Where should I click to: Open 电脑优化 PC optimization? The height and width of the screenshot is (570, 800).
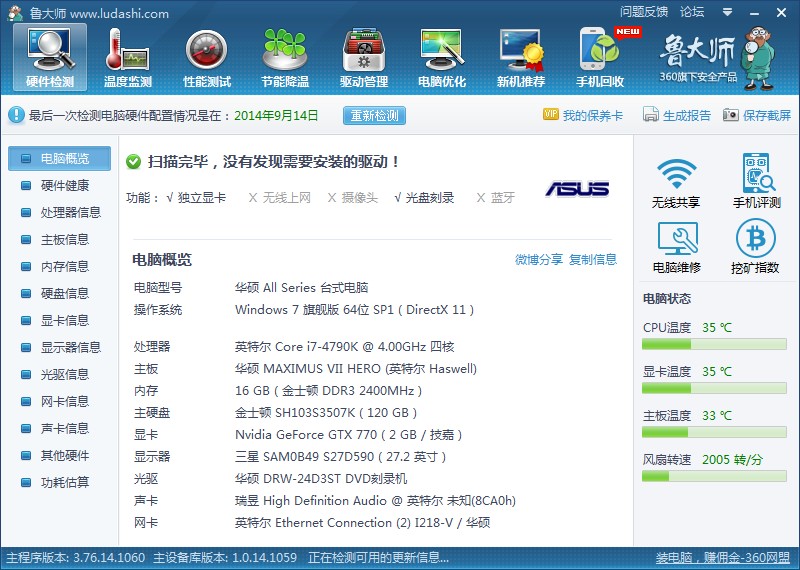pyautogui.click(x=442, y=58)
